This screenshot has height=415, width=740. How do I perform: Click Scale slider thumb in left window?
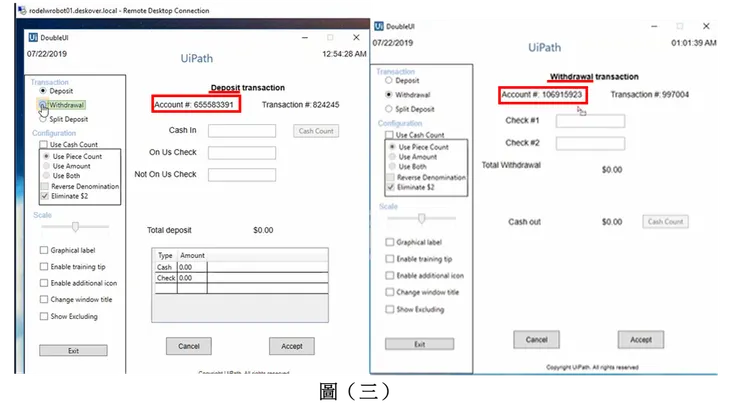click(x=75, y=227)
